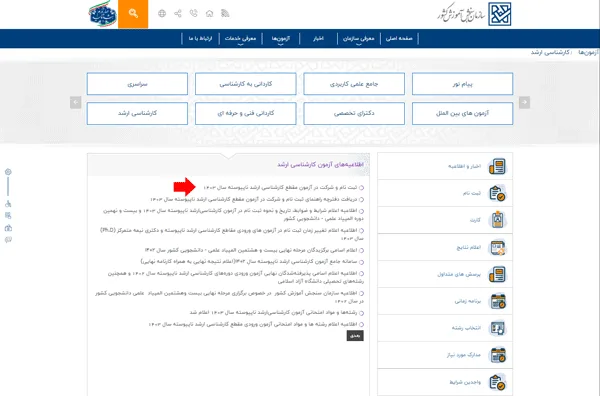This screenshot has width=600, height=396.
Task: Select the دکترای تخصصی tile
Action: 354,113
